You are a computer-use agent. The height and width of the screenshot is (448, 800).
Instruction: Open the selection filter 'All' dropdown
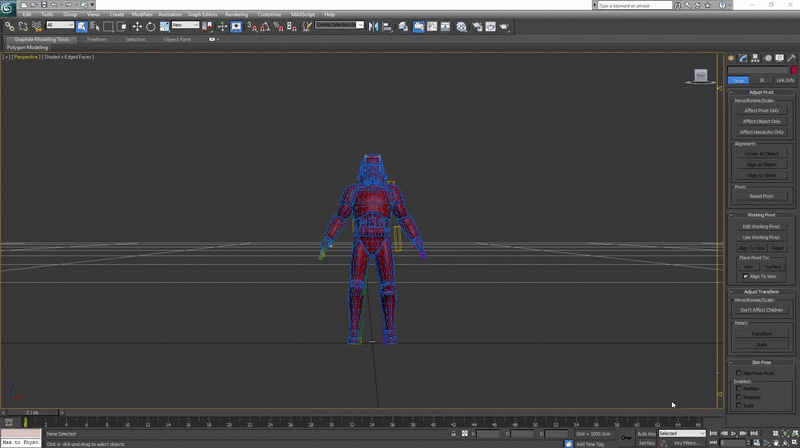(x=60, y=25)
